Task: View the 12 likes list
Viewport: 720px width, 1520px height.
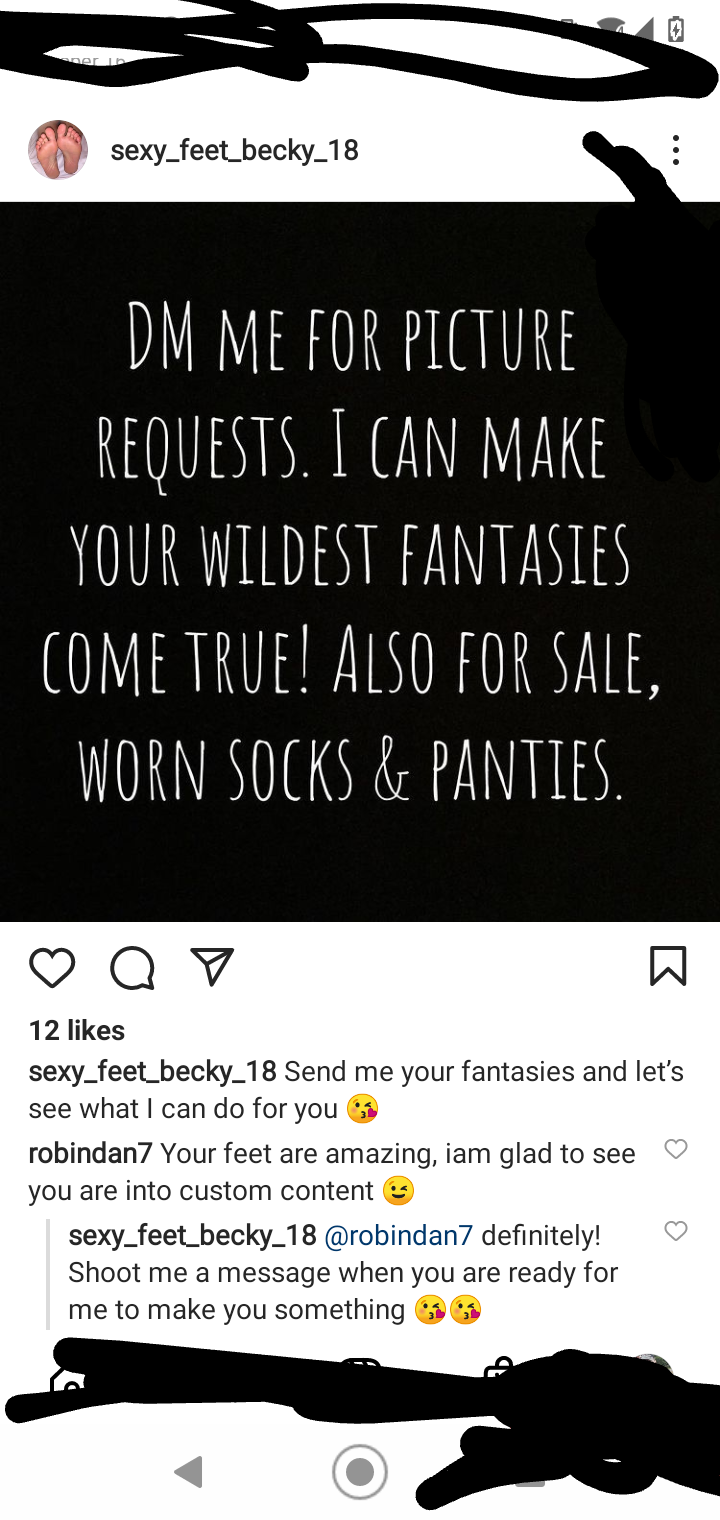Action: [77, 1030]
